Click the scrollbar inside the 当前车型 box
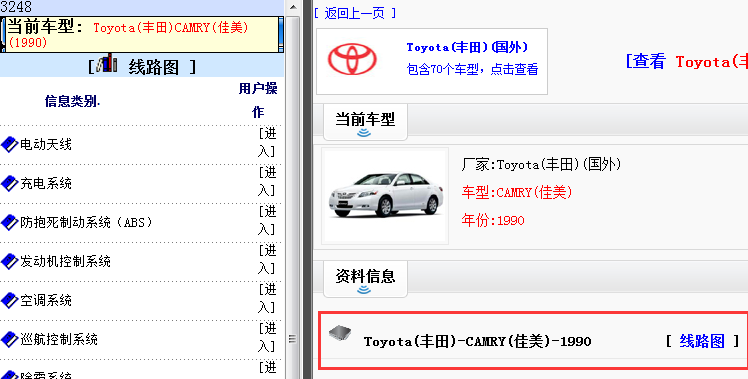Image resolution: width=748 pixels, height=379 pixels. click(281, 34)
